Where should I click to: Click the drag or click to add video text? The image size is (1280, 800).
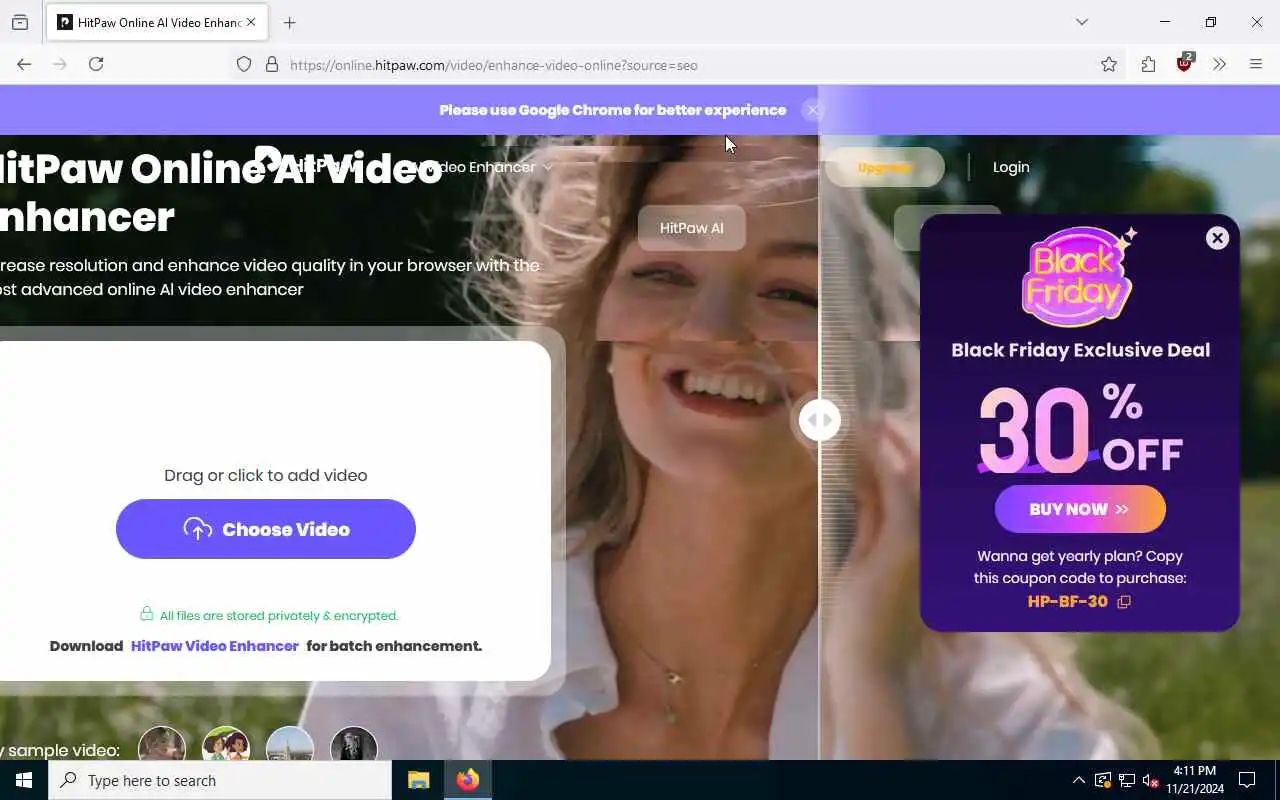point(265,475)
